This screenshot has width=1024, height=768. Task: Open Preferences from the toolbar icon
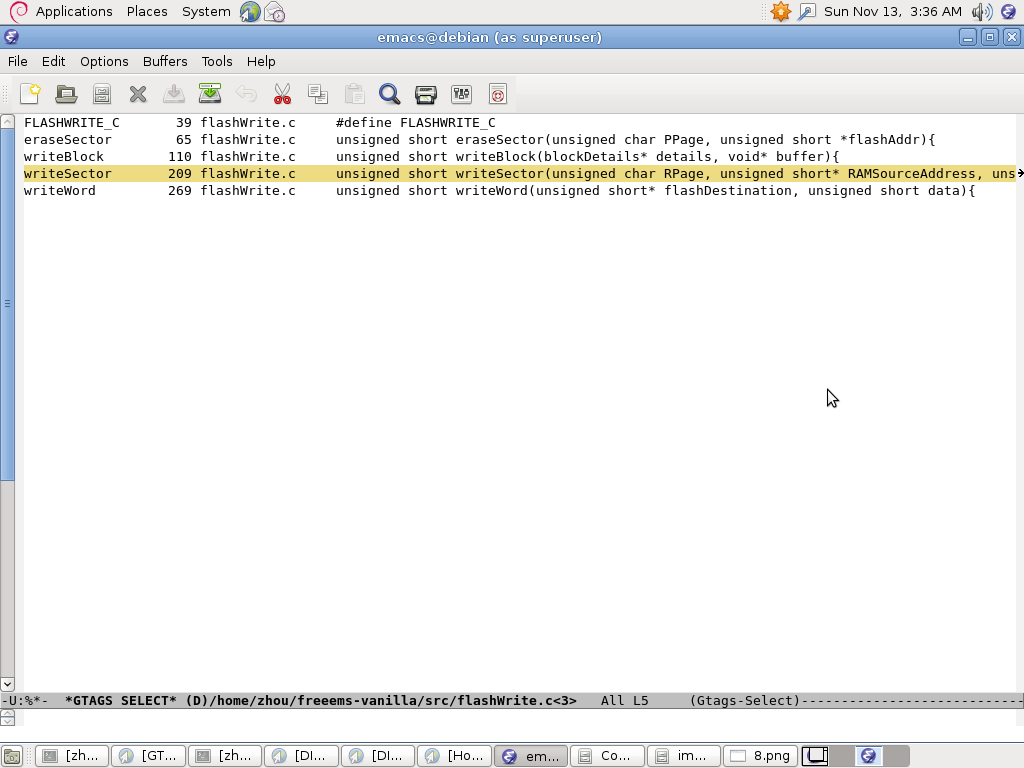point(461,94)
